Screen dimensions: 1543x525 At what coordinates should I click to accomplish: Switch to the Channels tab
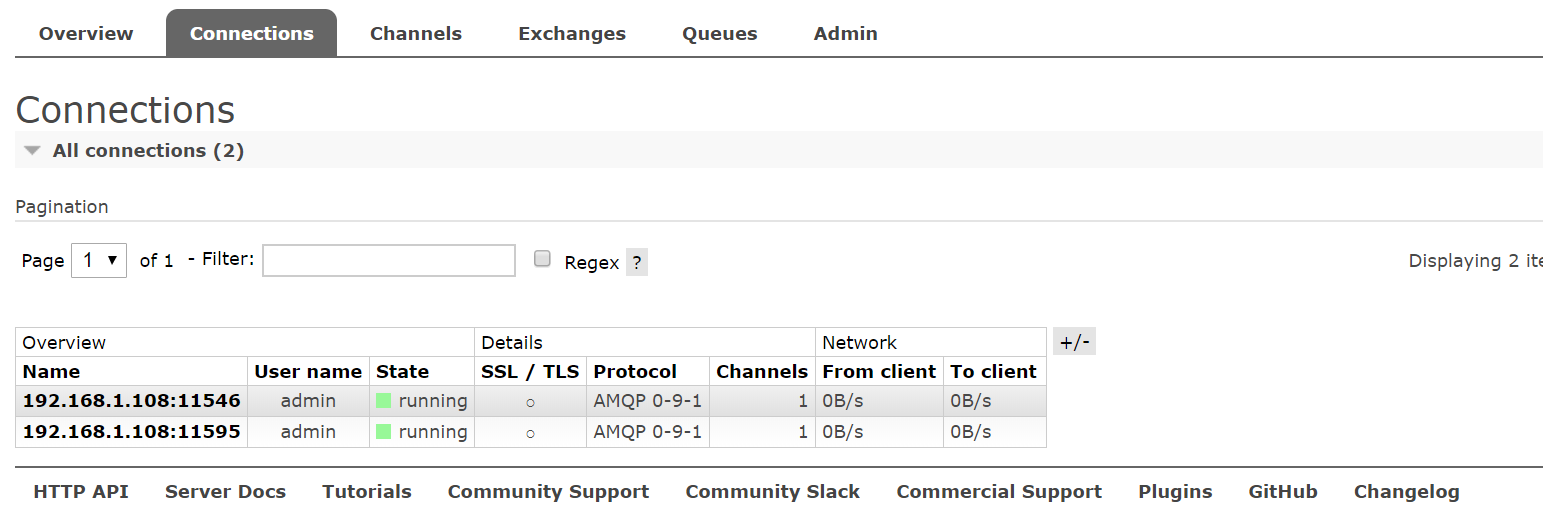tap(416, 33)
